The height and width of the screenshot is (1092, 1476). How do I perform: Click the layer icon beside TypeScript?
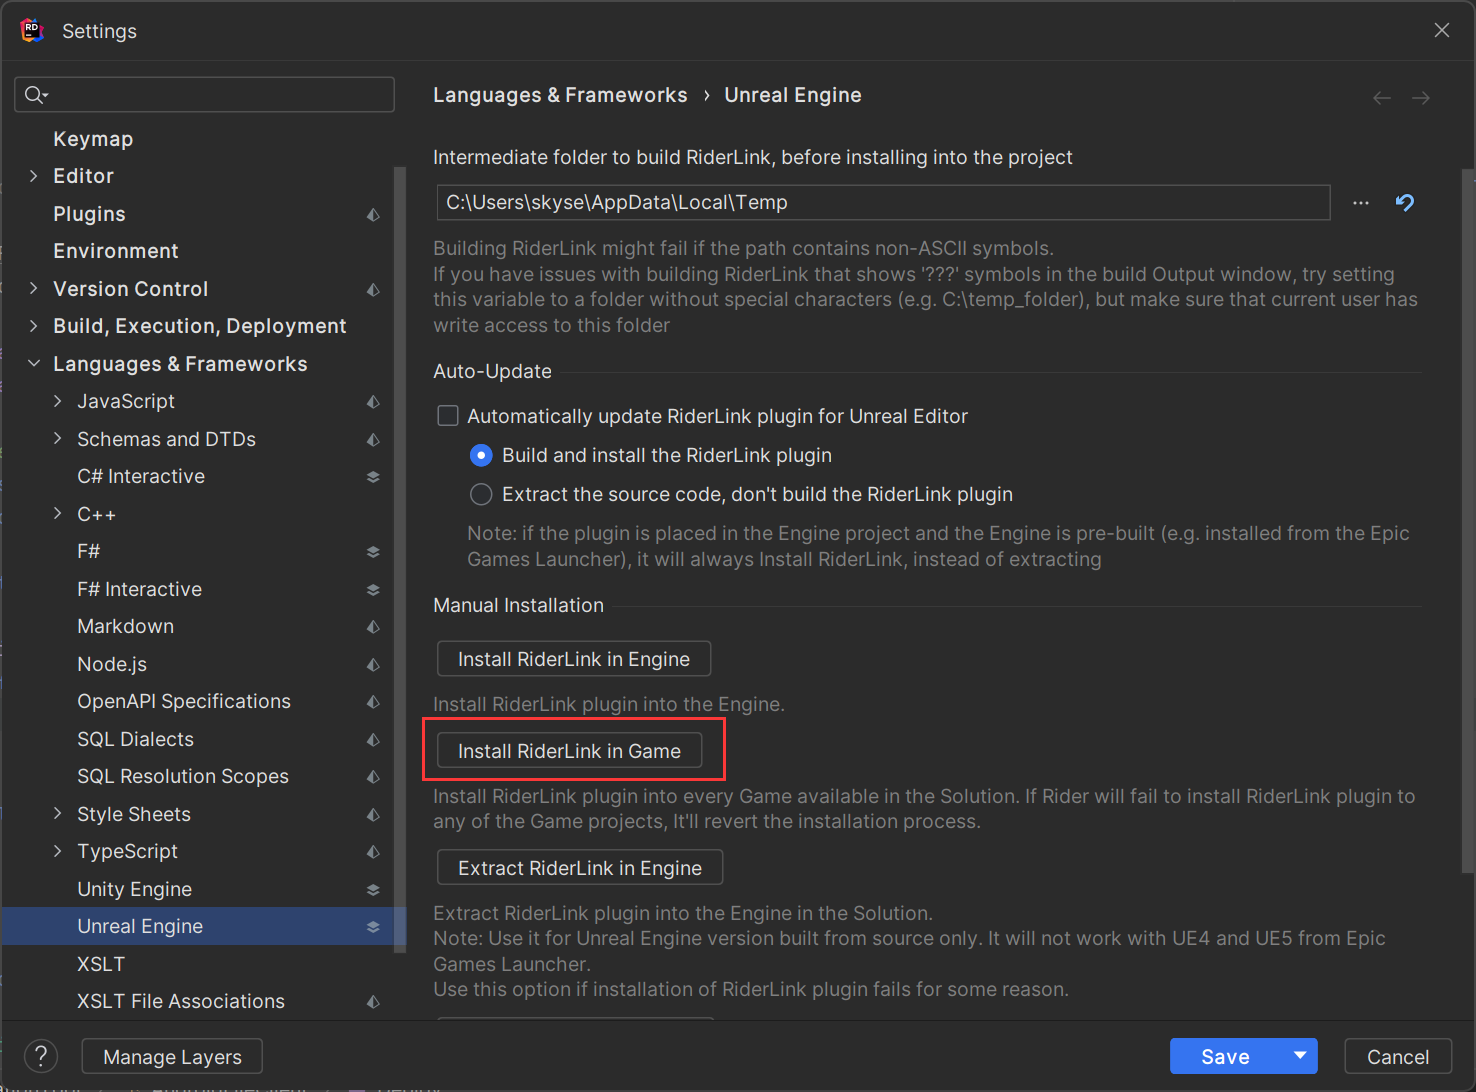tap(373, 852)
